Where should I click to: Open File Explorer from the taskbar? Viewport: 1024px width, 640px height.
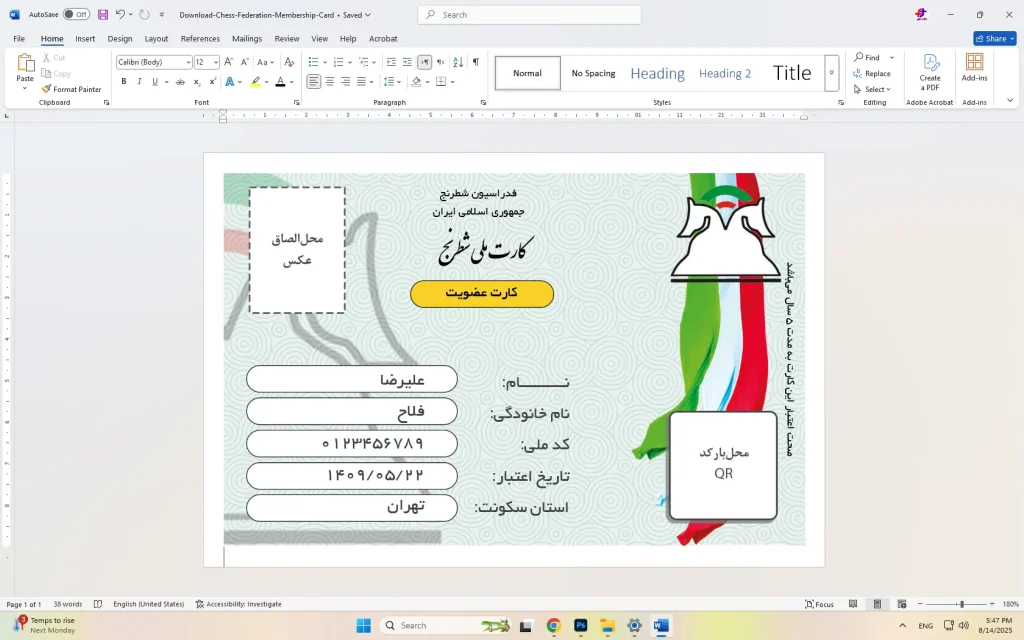(607, 626)
